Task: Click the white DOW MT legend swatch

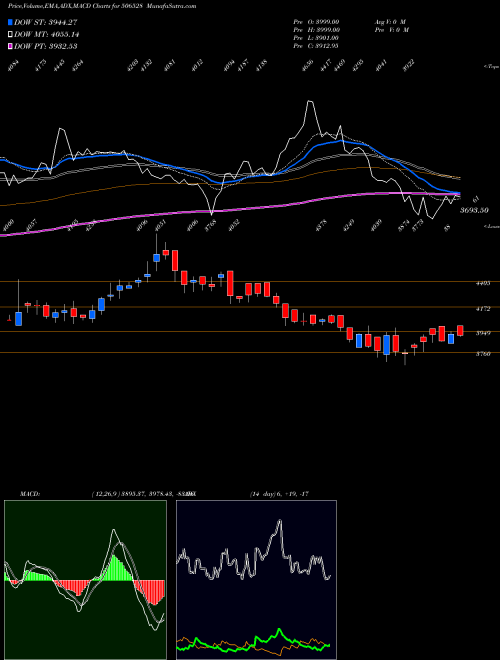Action: click(10, 34)
